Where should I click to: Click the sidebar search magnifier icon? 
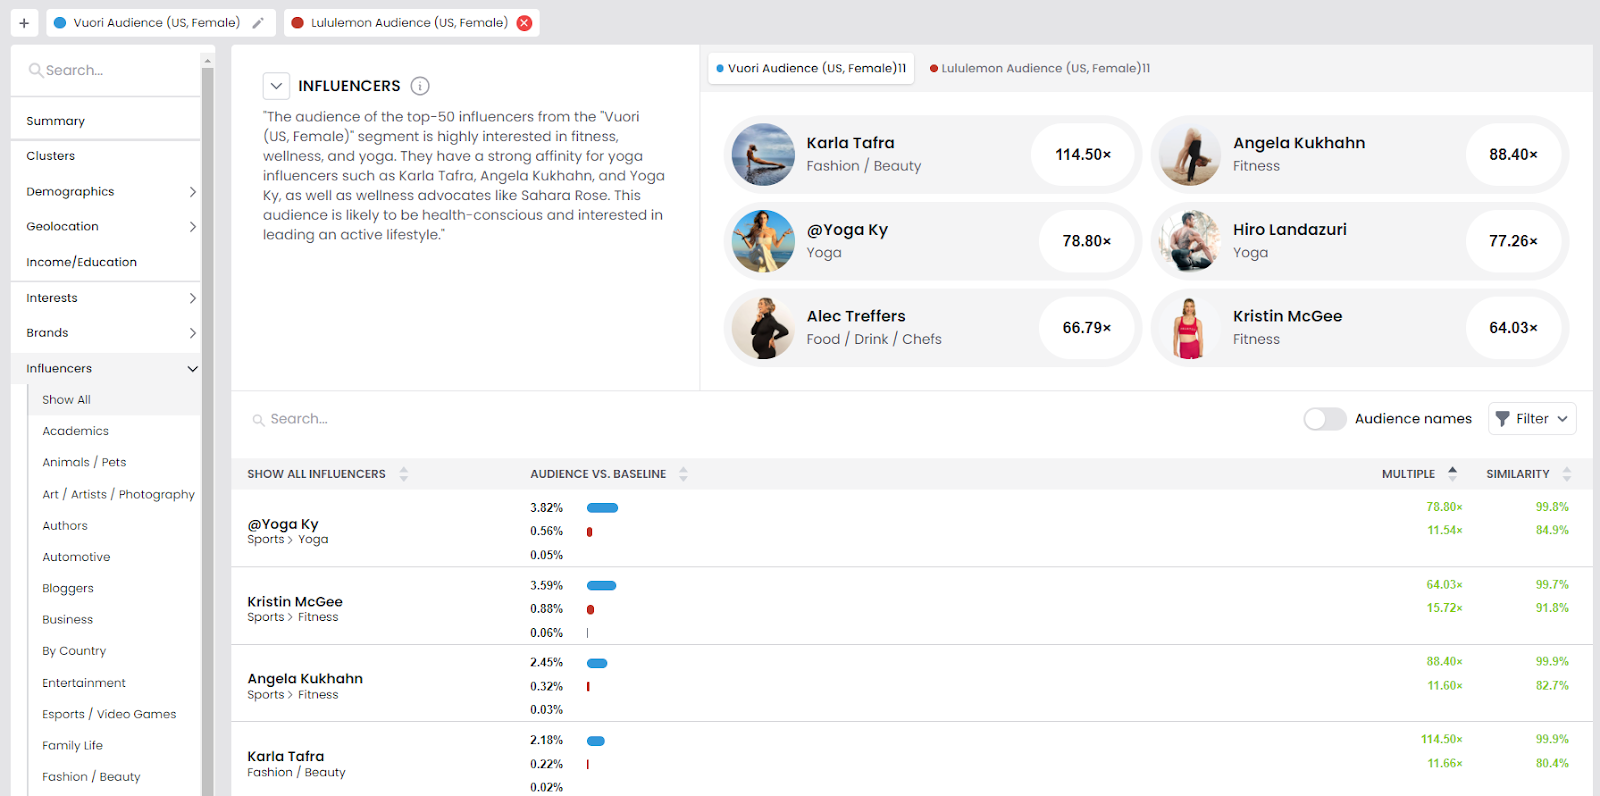point(35,70)
